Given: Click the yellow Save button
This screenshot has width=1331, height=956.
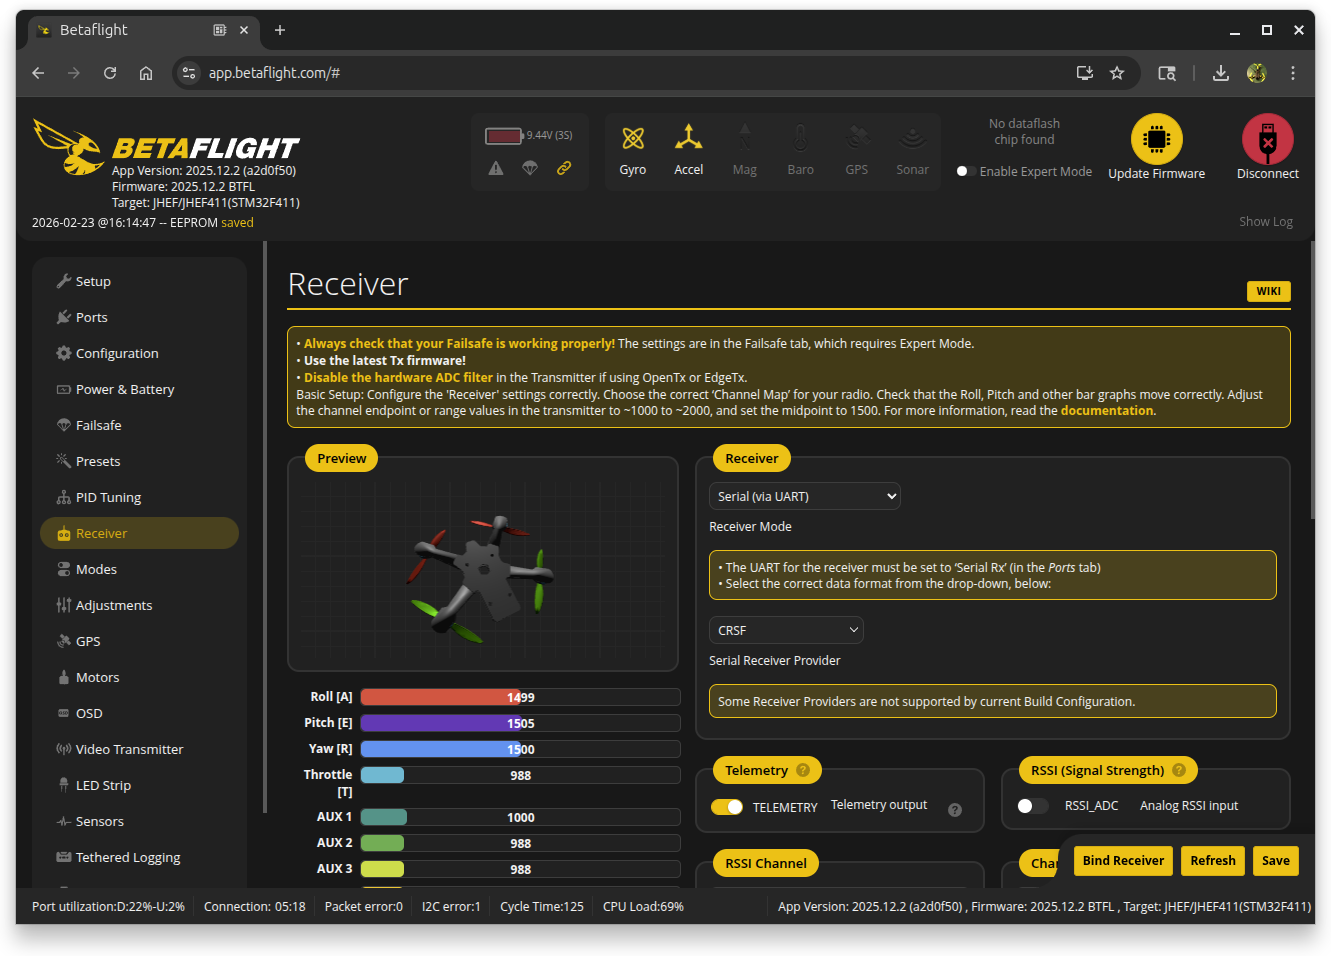Looking at the screenshot, I should point(1275,861).
